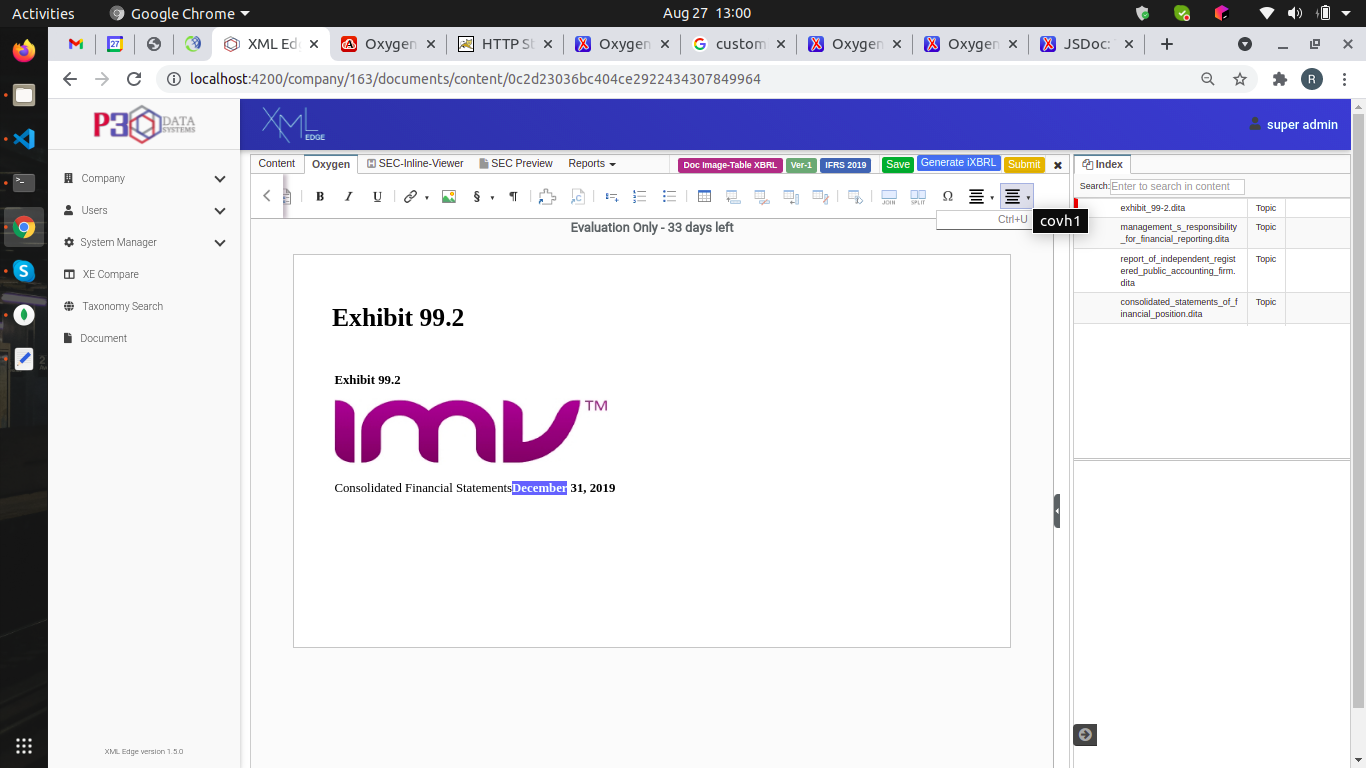Click the insert list item icon

click(x=612, y=197)
